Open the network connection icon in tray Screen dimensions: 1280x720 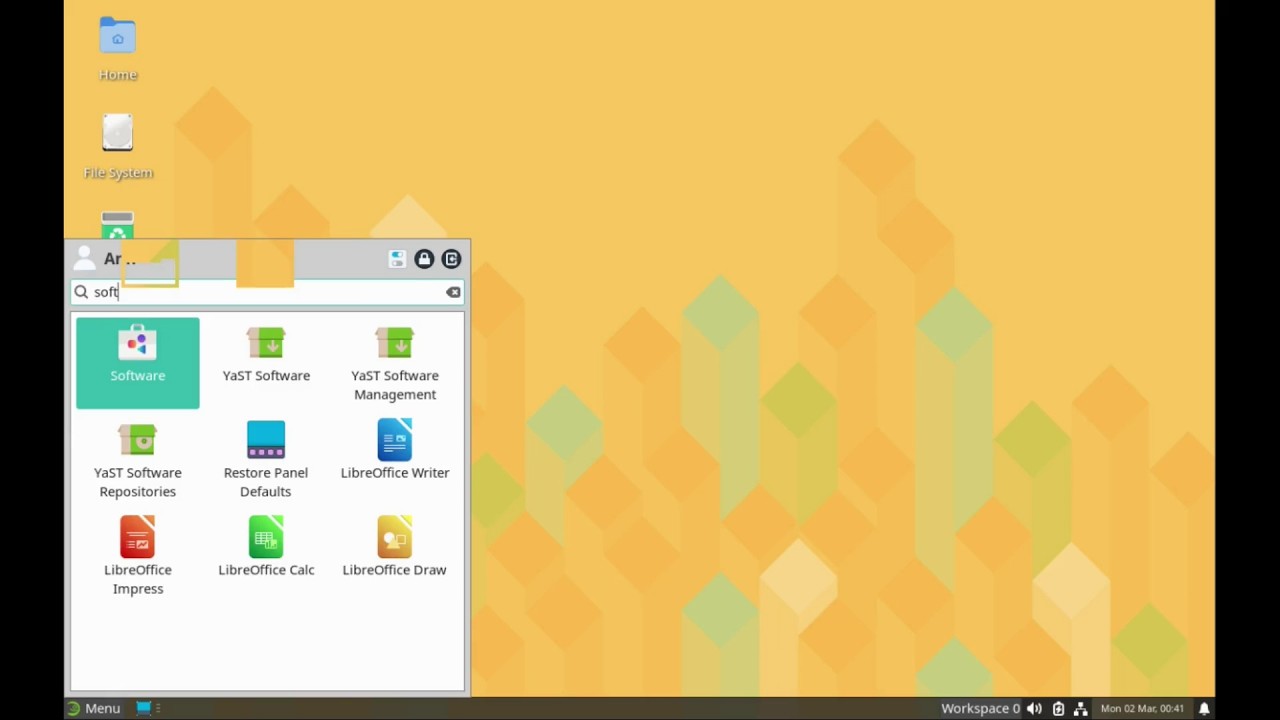(1081, 708)
